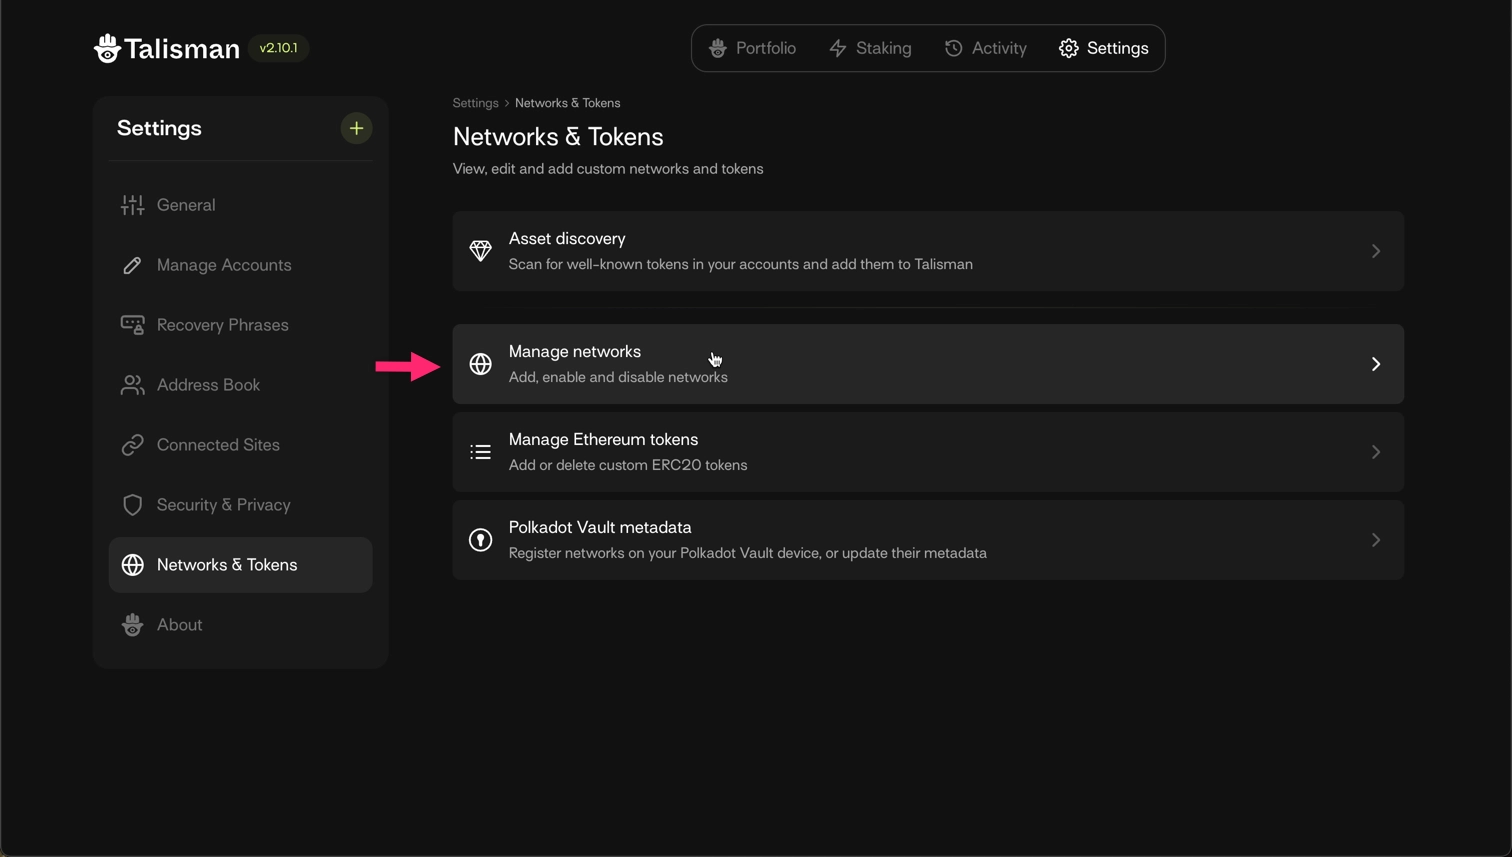The image size is (1512, 857).
Task: Click the Portfolio hand icon
Action: [x=717, y=48]
